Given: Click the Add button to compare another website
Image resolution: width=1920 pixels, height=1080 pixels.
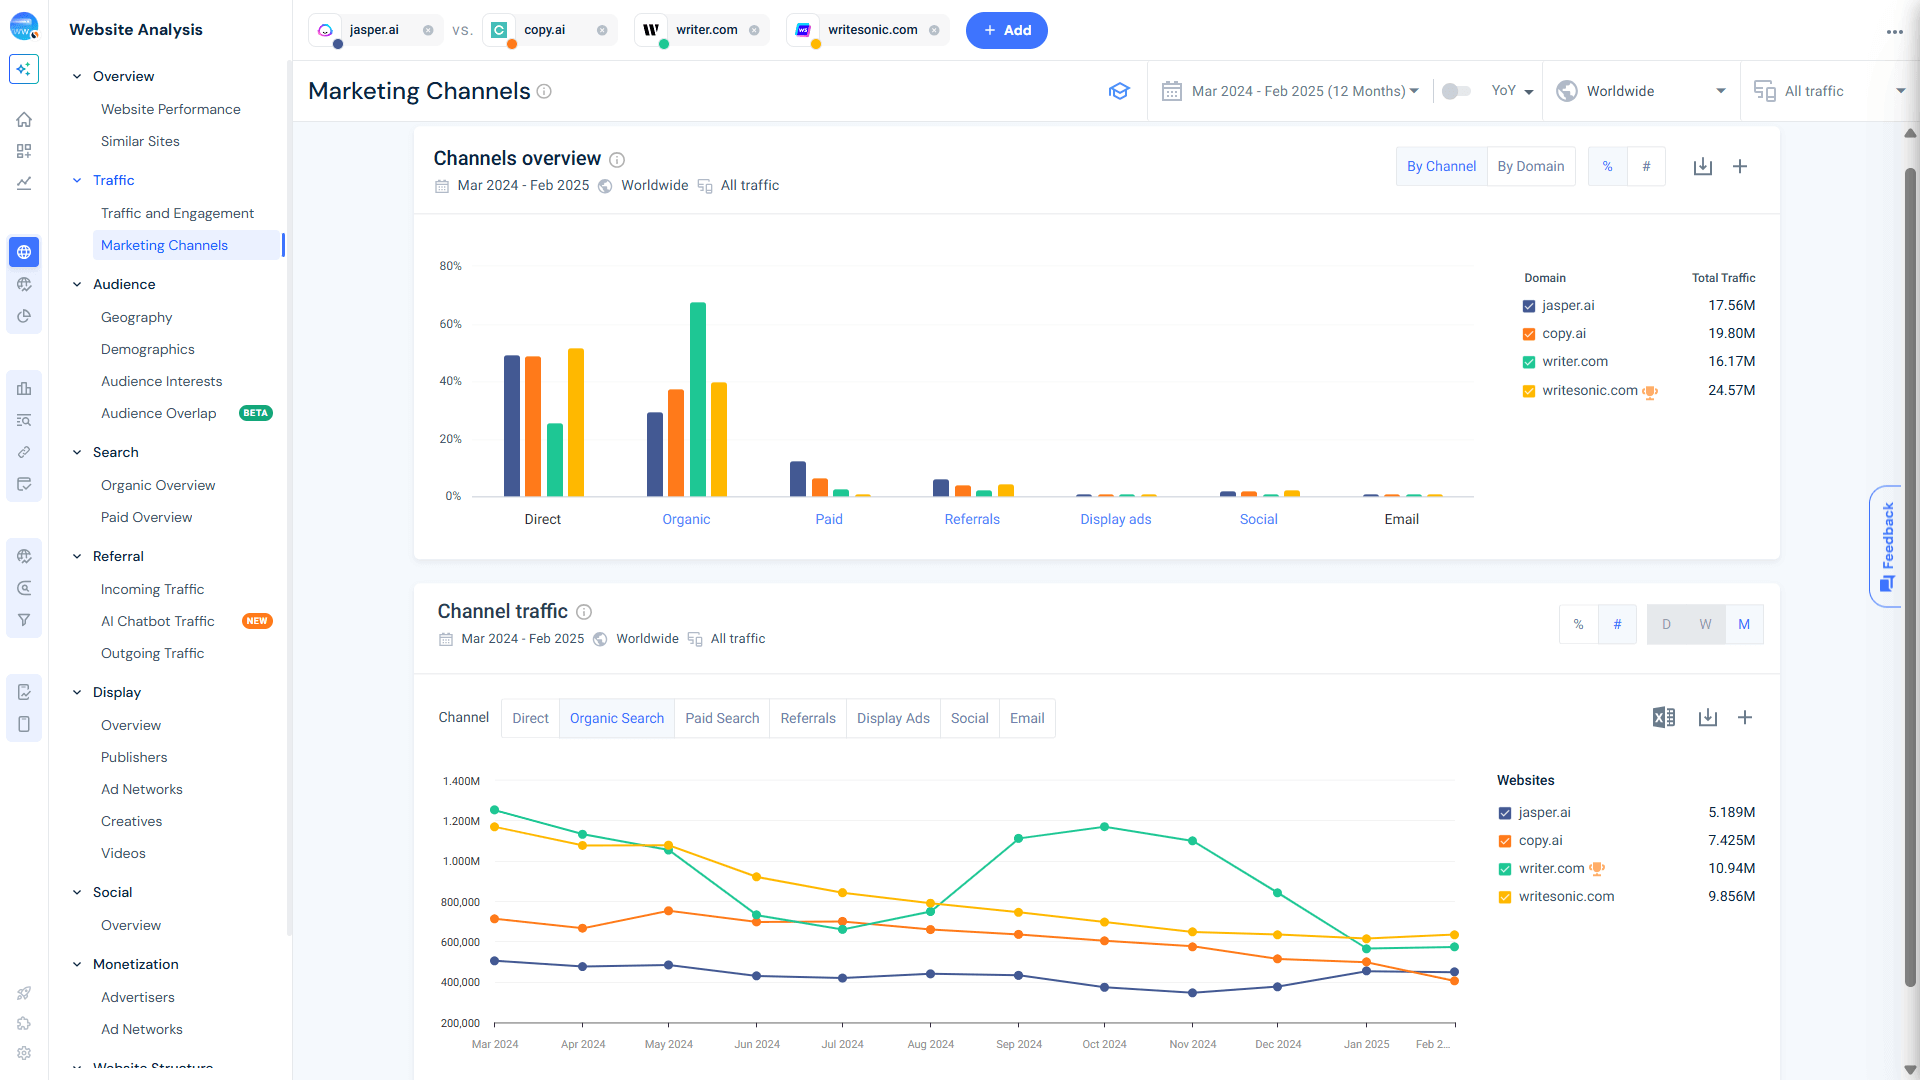Looking at the screenshot, I should [1007, 30].
